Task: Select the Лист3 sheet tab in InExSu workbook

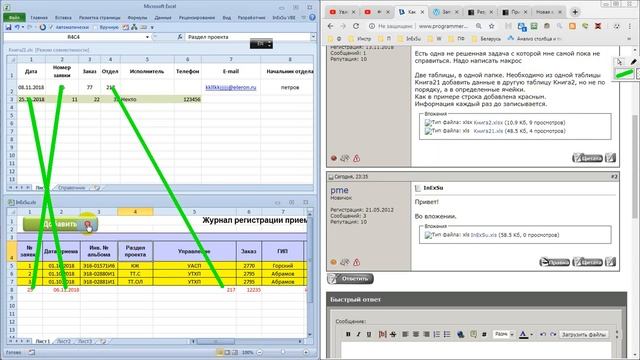Action: tap(84, 341)
